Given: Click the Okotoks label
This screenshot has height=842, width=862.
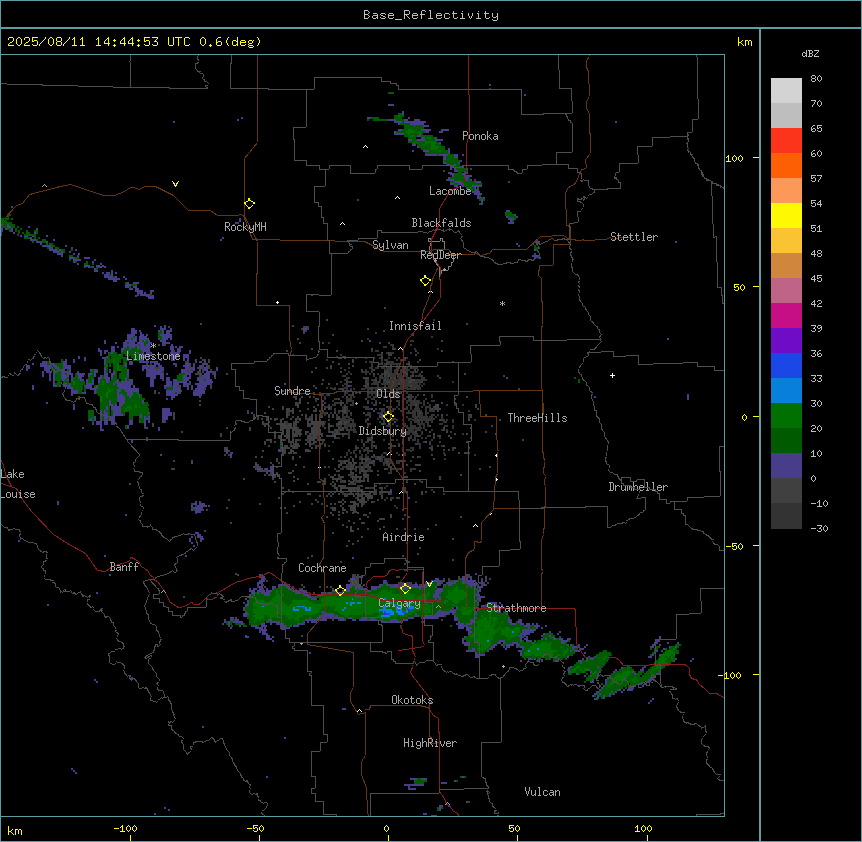Looking at the screenshot, I should [412, 700].
